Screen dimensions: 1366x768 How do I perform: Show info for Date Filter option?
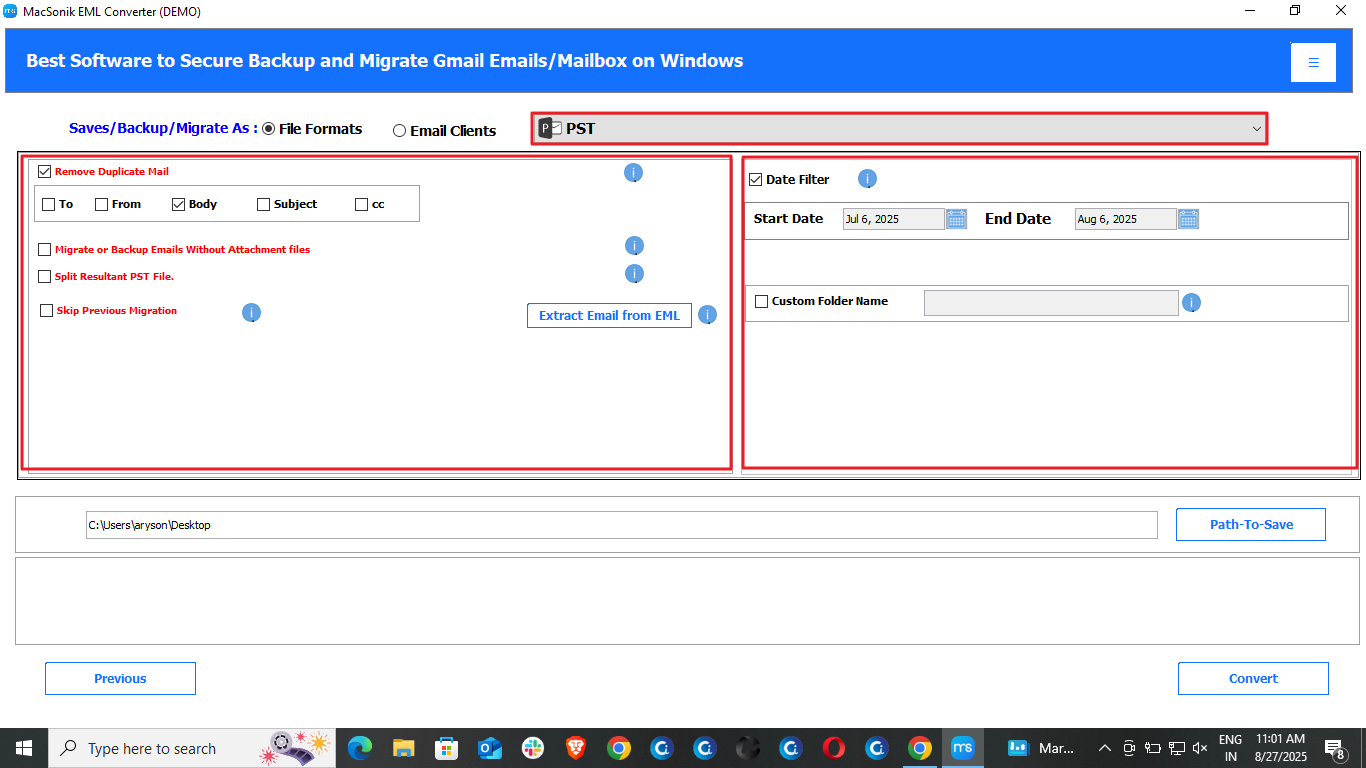[867, 179]
